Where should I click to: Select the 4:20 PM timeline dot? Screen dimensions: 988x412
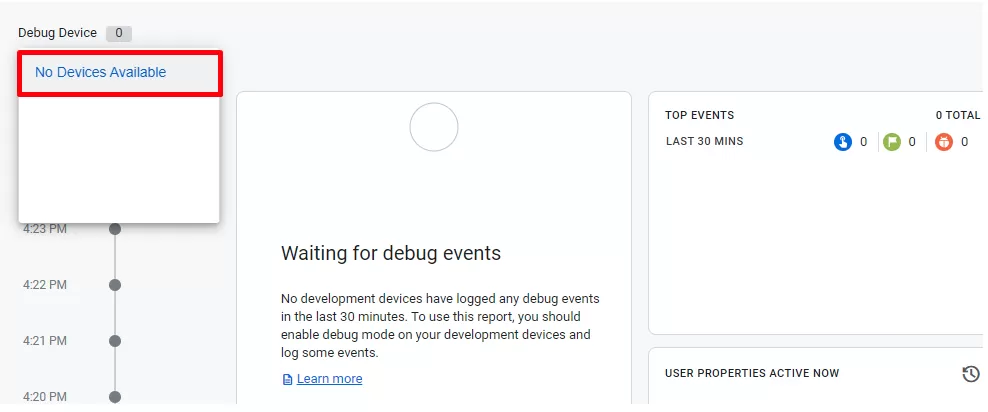pyautogui.click(x=115, y=397)
